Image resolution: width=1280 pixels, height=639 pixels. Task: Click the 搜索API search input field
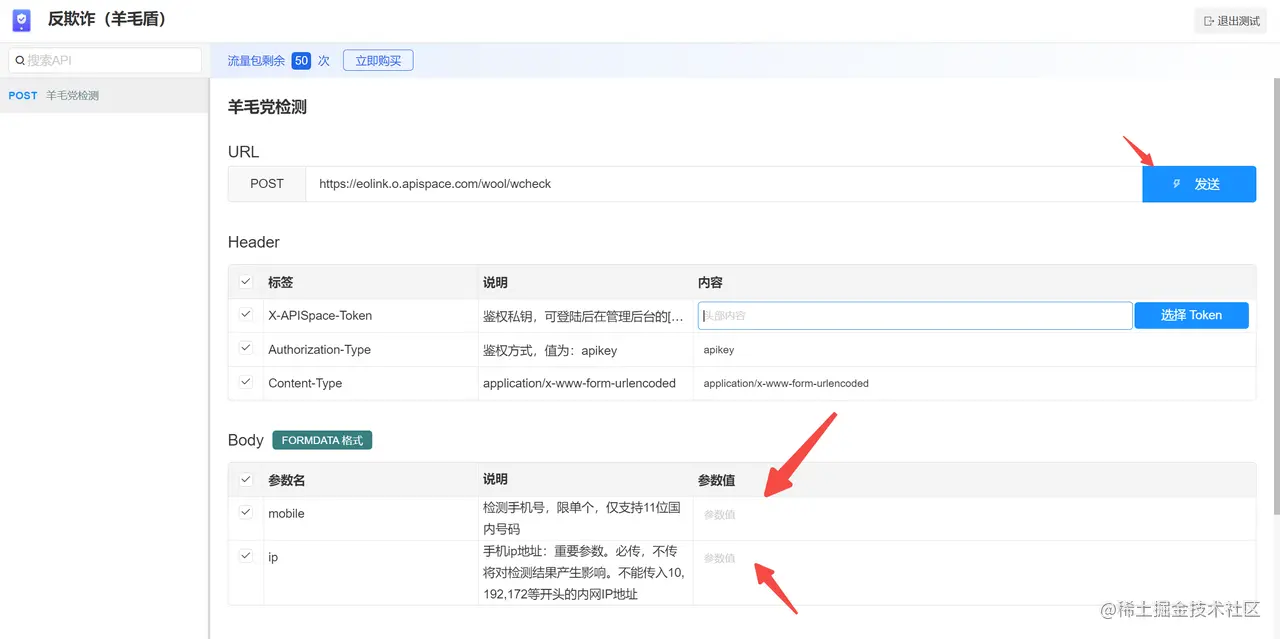(105, 60)
